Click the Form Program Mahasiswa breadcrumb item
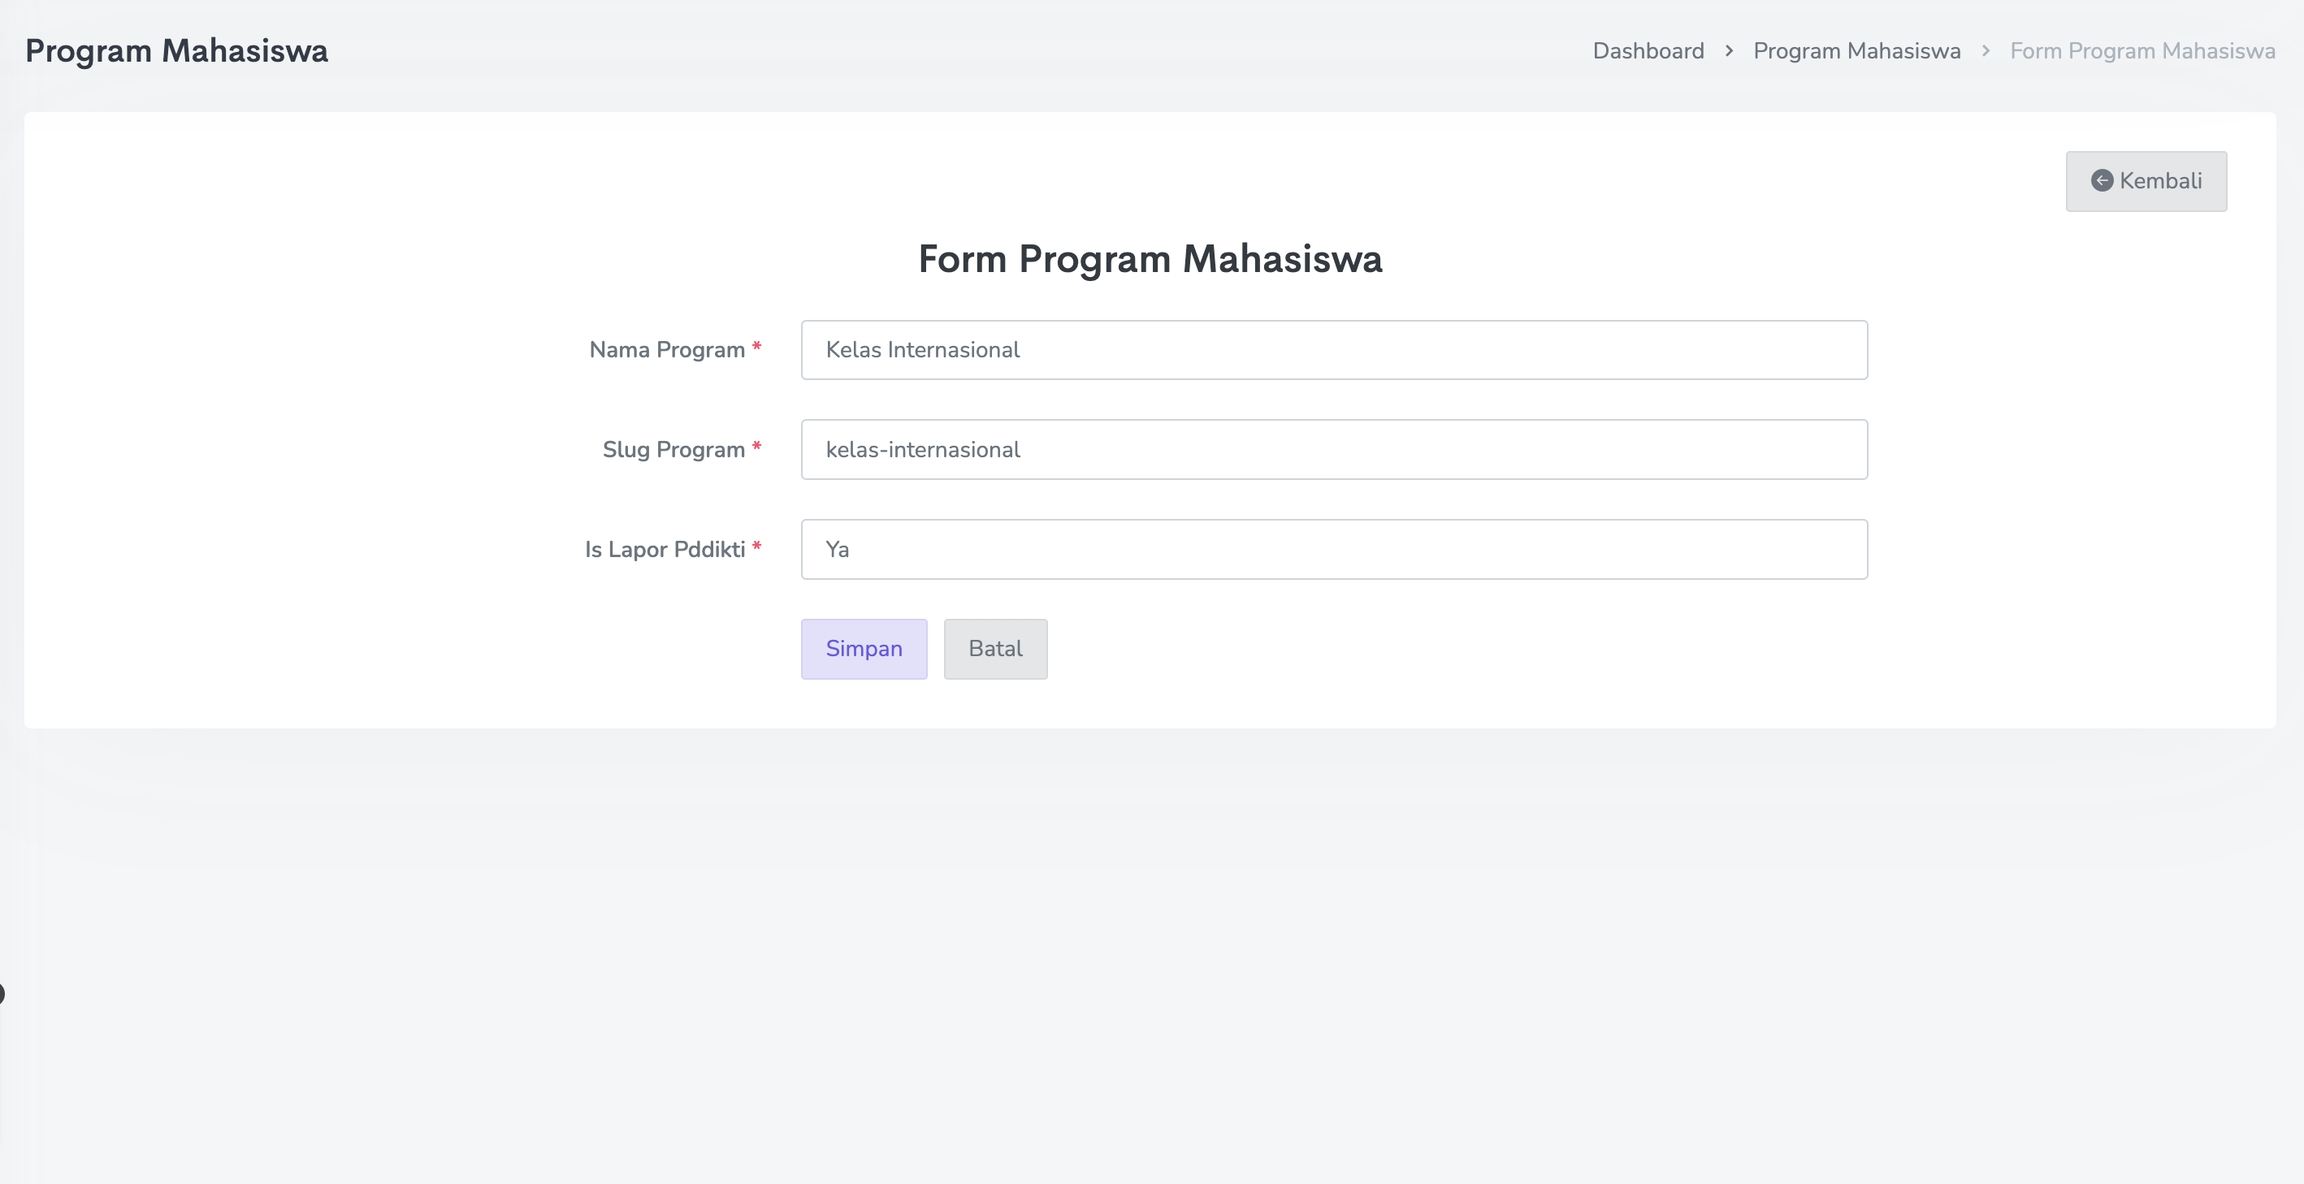This screenshot has height=1184, width=2304. coord(2142,51)
